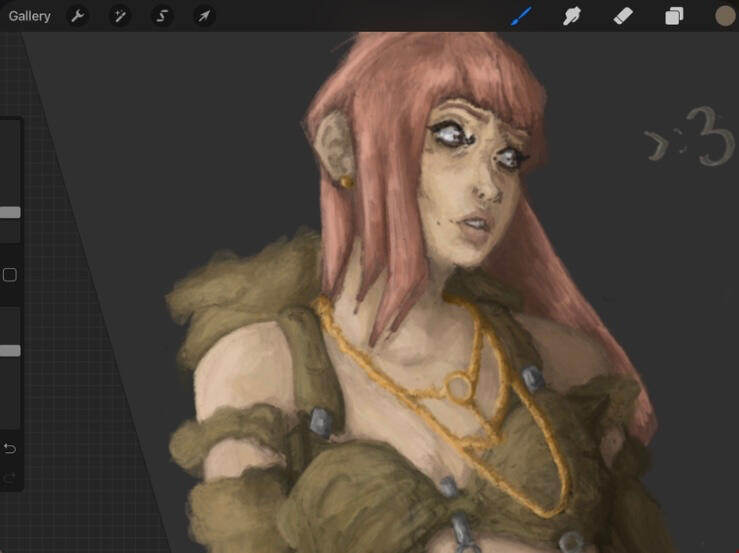Click the brush opacity slider handle

(x=10, y=350)
